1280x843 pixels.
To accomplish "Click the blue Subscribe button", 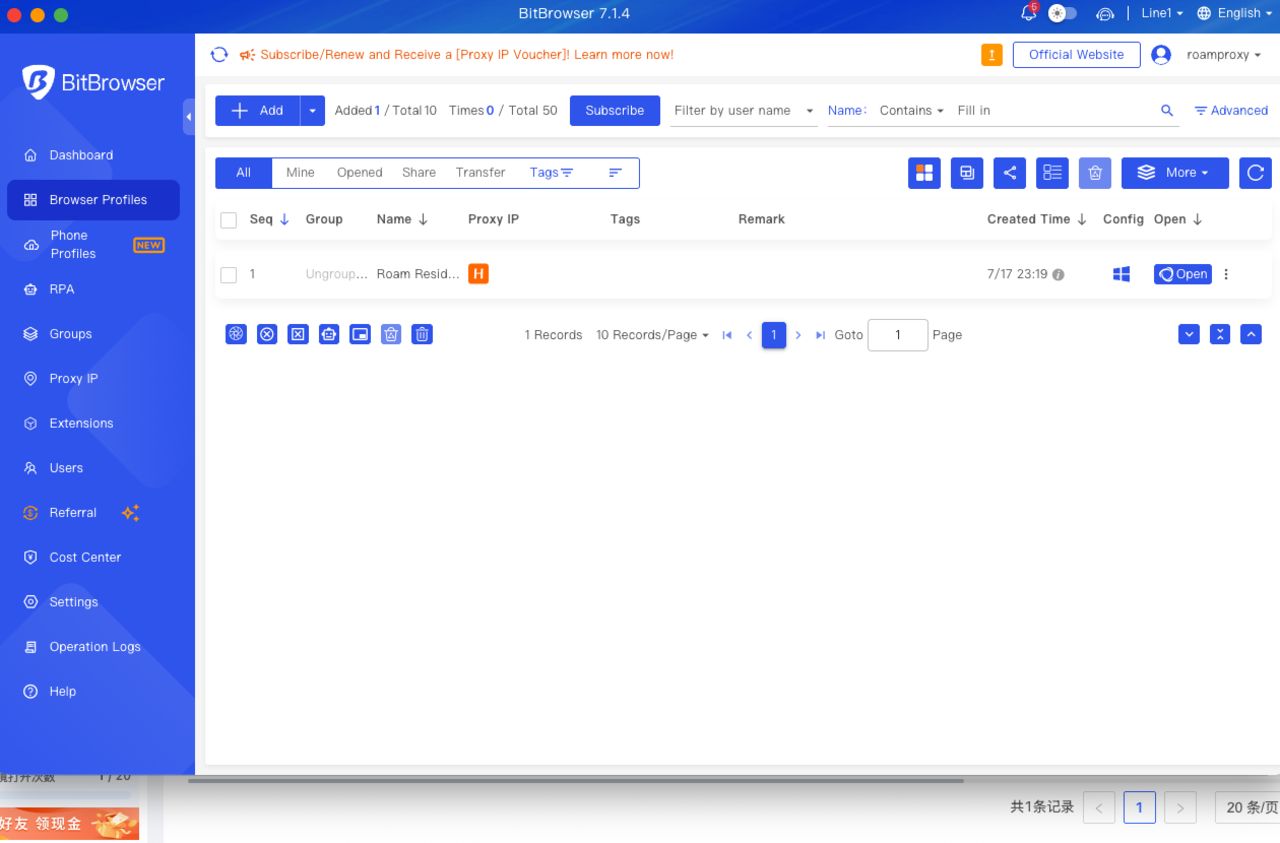I will tap(615, 111).
